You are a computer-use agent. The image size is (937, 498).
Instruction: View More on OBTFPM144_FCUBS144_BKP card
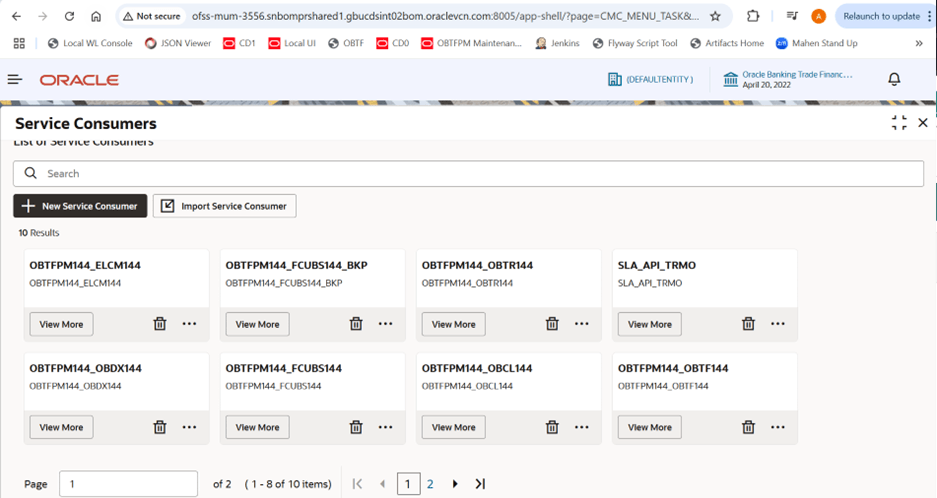coord(258,324)
